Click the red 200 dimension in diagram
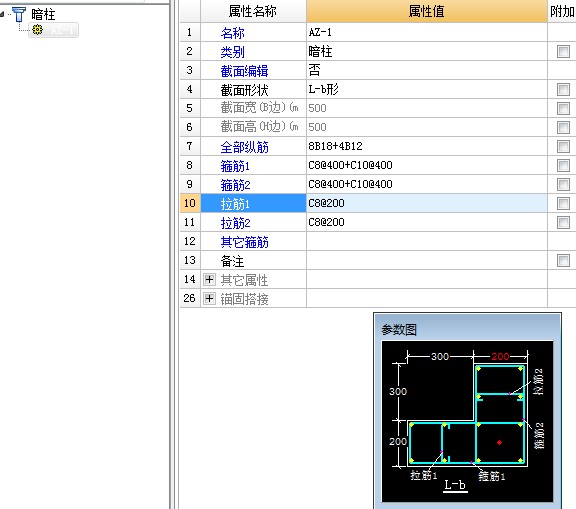The image size is (576, 509). click(500, 356)
